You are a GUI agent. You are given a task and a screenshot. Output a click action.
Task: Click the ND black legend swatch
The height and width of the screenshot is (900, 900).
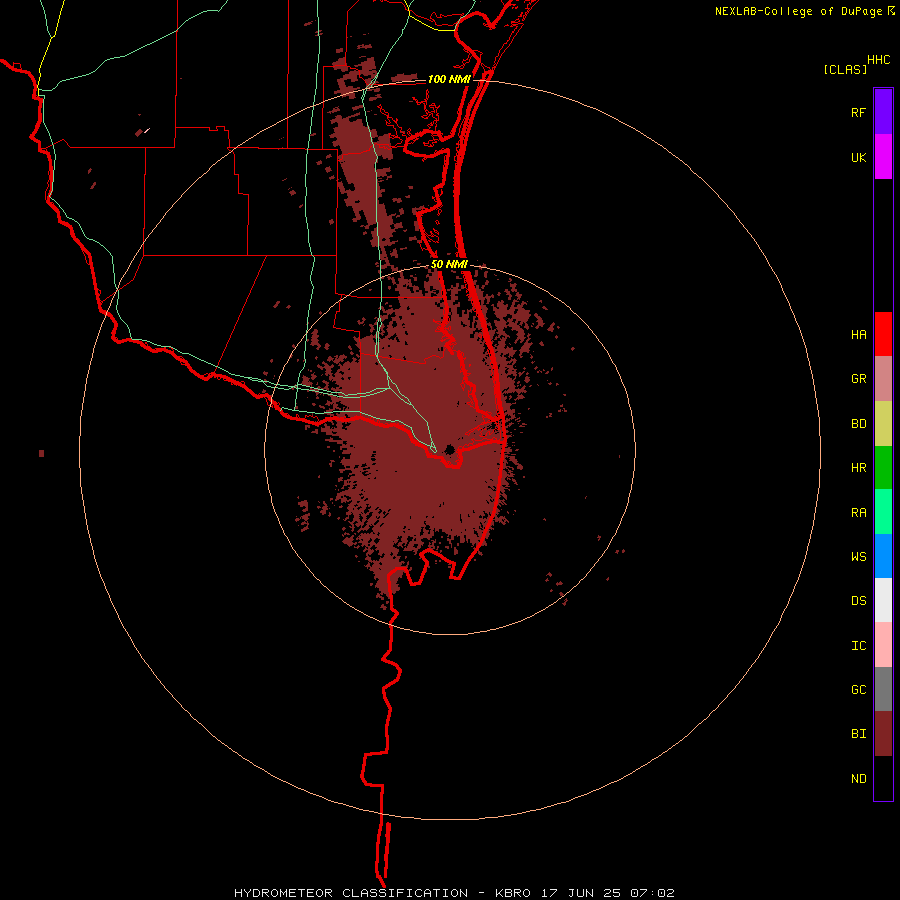[x=883, y=778]
